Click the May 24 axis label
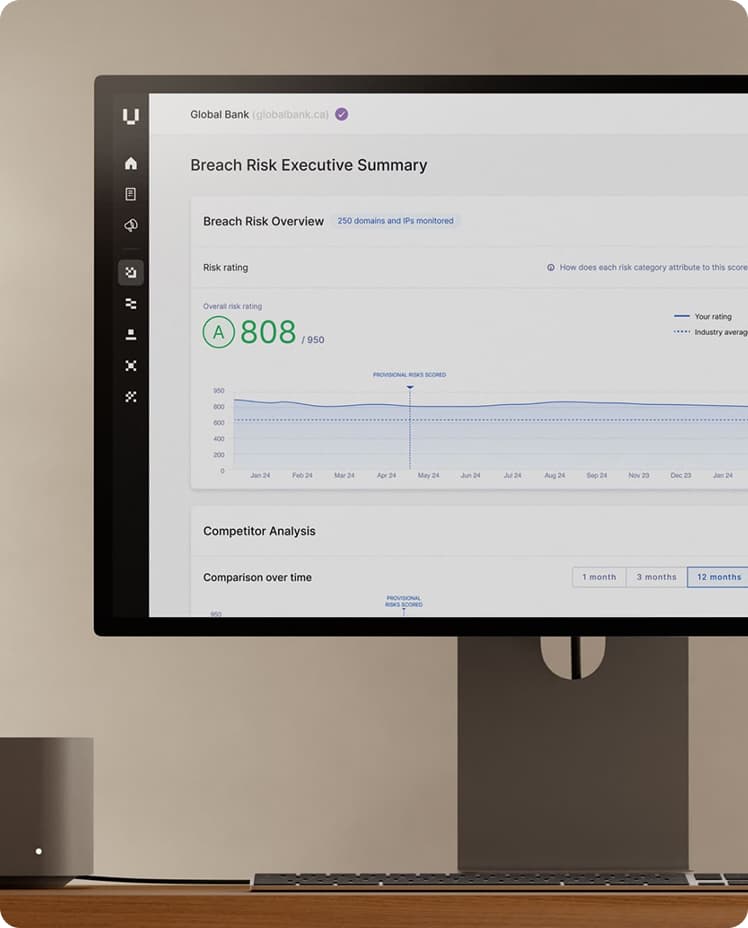The width and height of the screenshot is (748, 928). coord(428,475)
